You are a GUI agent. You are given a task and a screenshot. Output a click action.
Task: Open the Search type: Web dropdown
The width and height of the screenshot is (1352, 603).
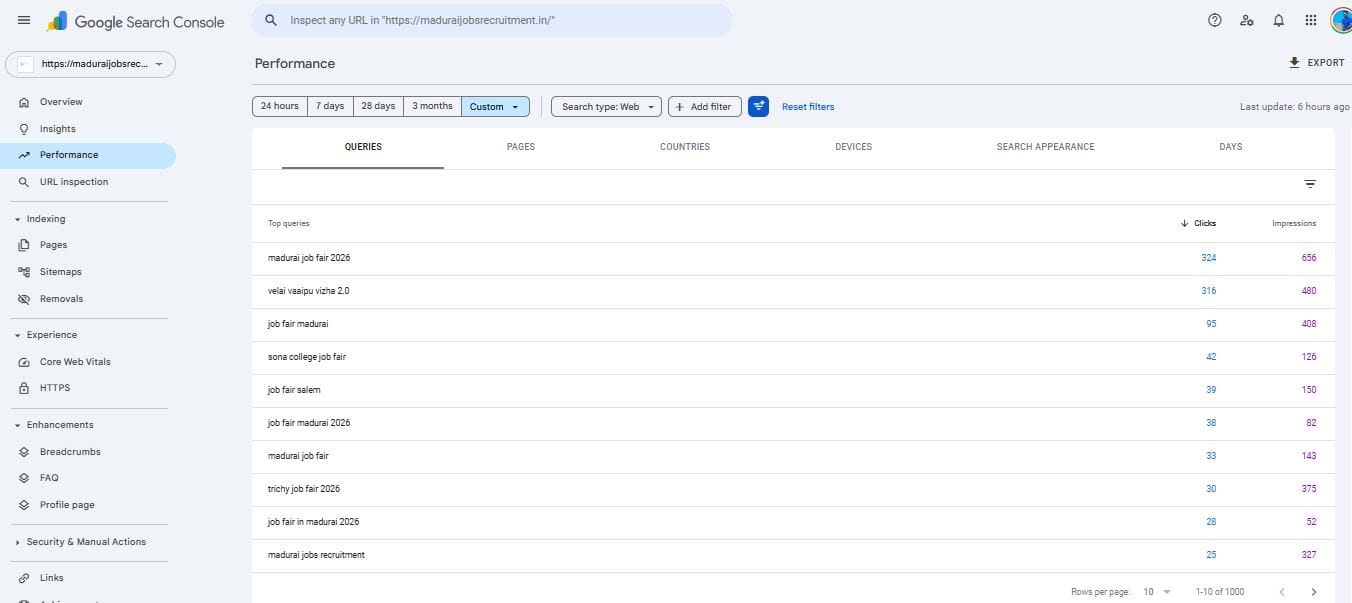click(605, 106)
